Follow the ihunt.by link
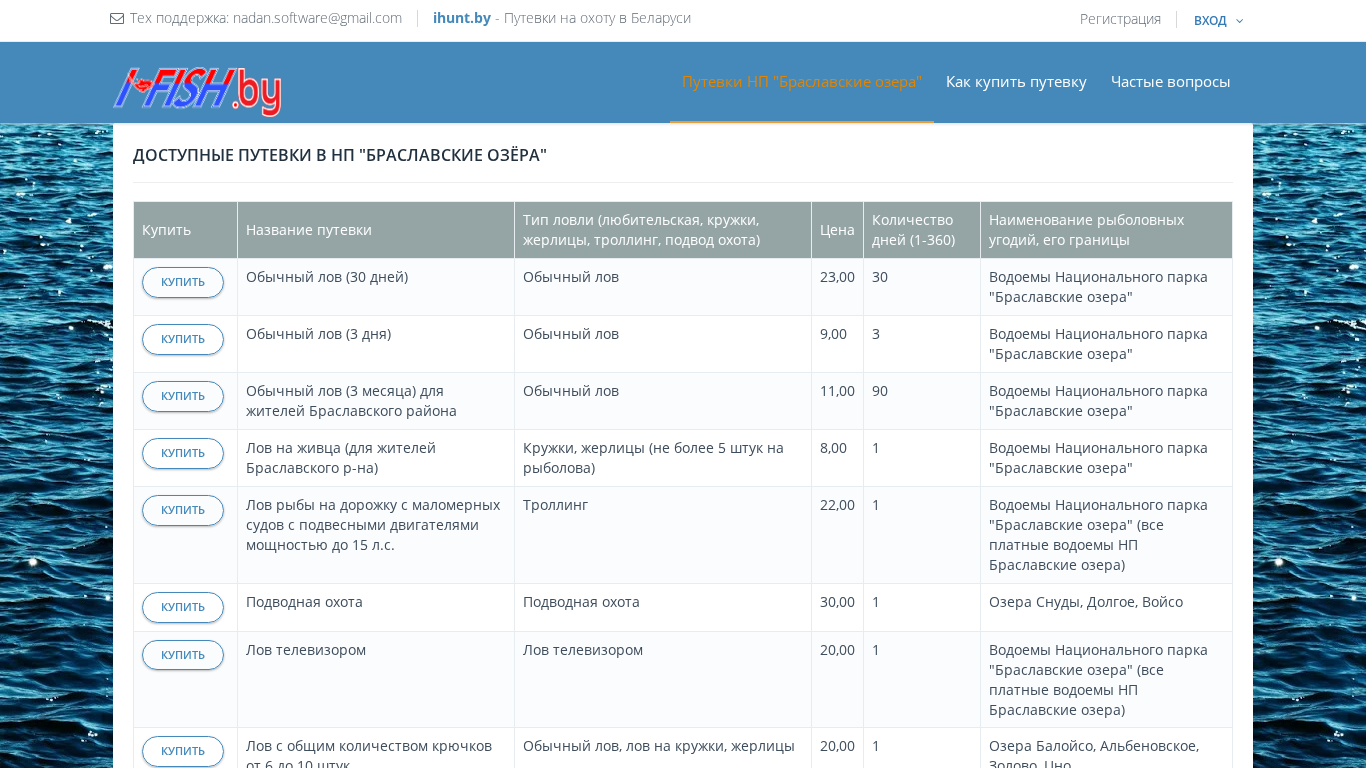This screenshot has width=1366, height=768. 462,18
